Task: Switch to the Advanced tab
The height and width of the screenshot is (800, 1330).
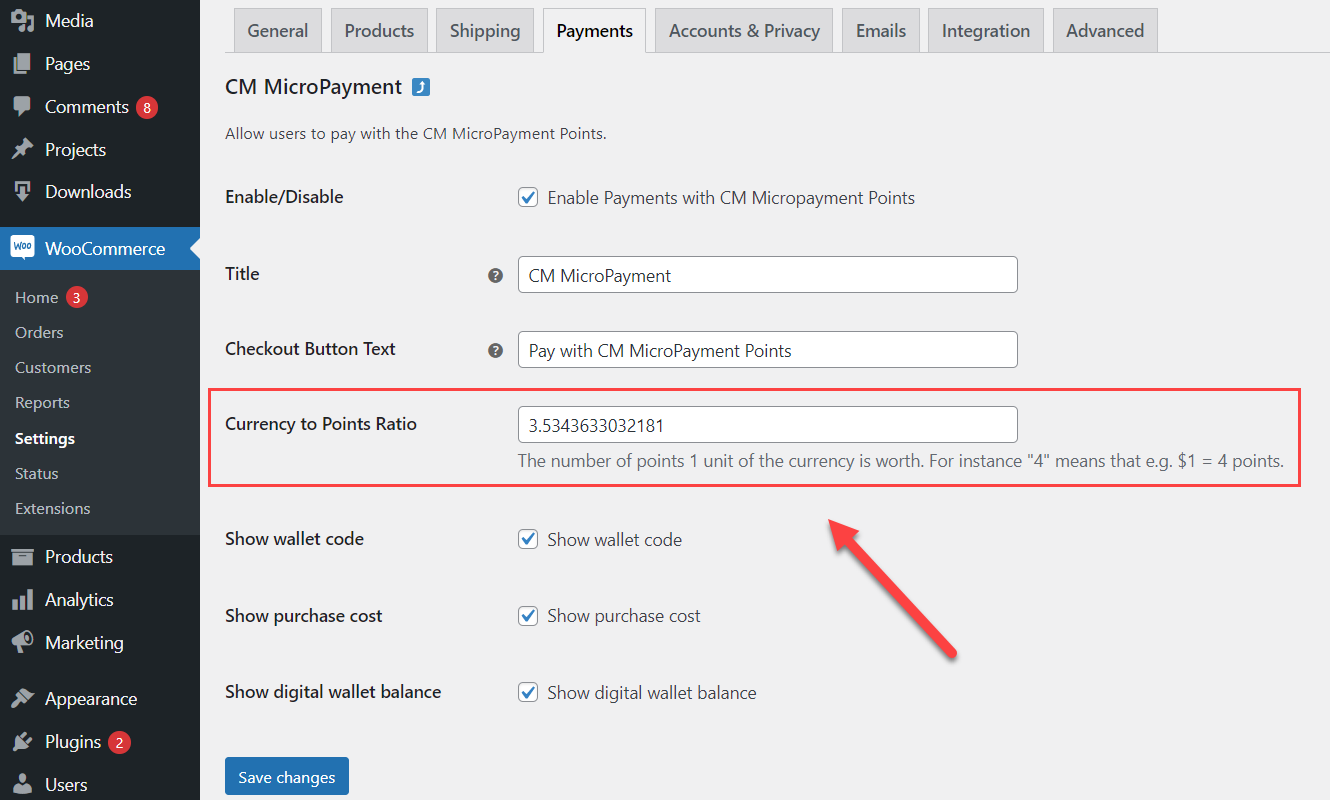Action: coord(1105,31)
